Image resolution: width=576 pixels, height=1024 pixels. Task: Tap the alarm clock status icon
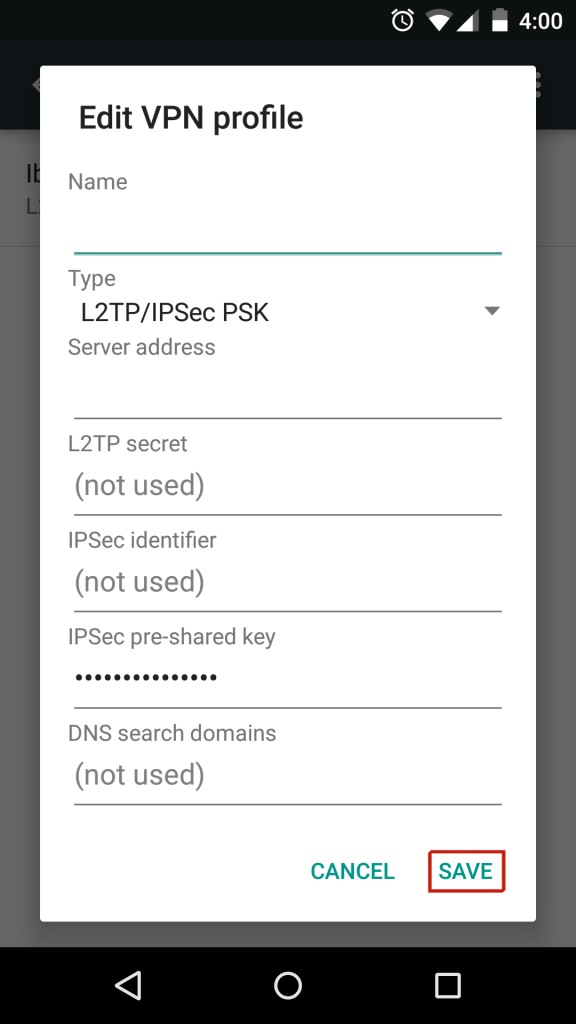pos(402,21)
